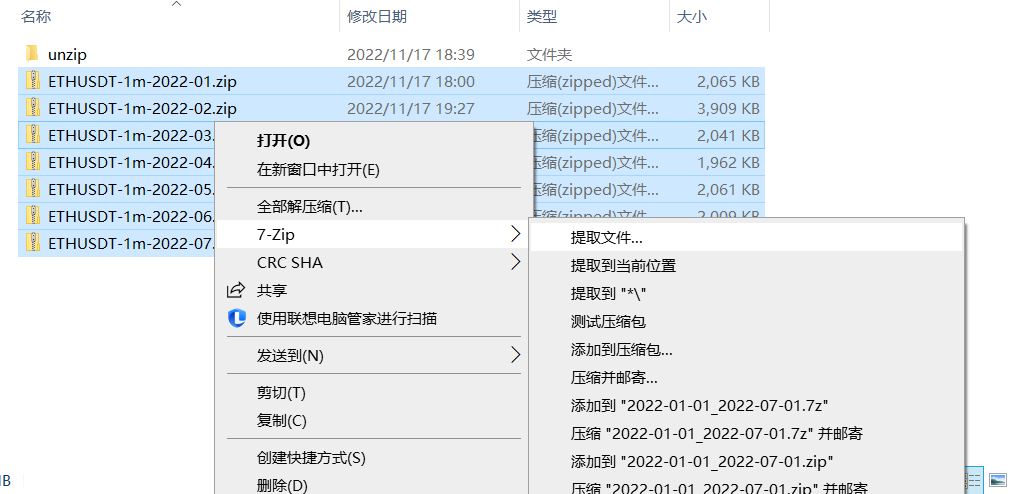Select 测试压缩包 menu entry
This screenshot has width=1017, height=494.
[x=608, y=322]
